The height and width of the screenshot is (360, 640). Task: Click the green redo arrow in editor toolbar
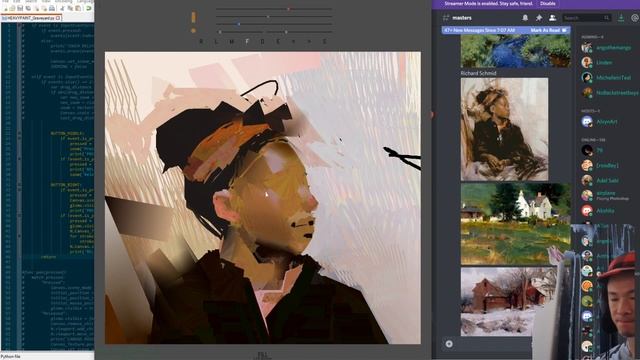[89, 8]
